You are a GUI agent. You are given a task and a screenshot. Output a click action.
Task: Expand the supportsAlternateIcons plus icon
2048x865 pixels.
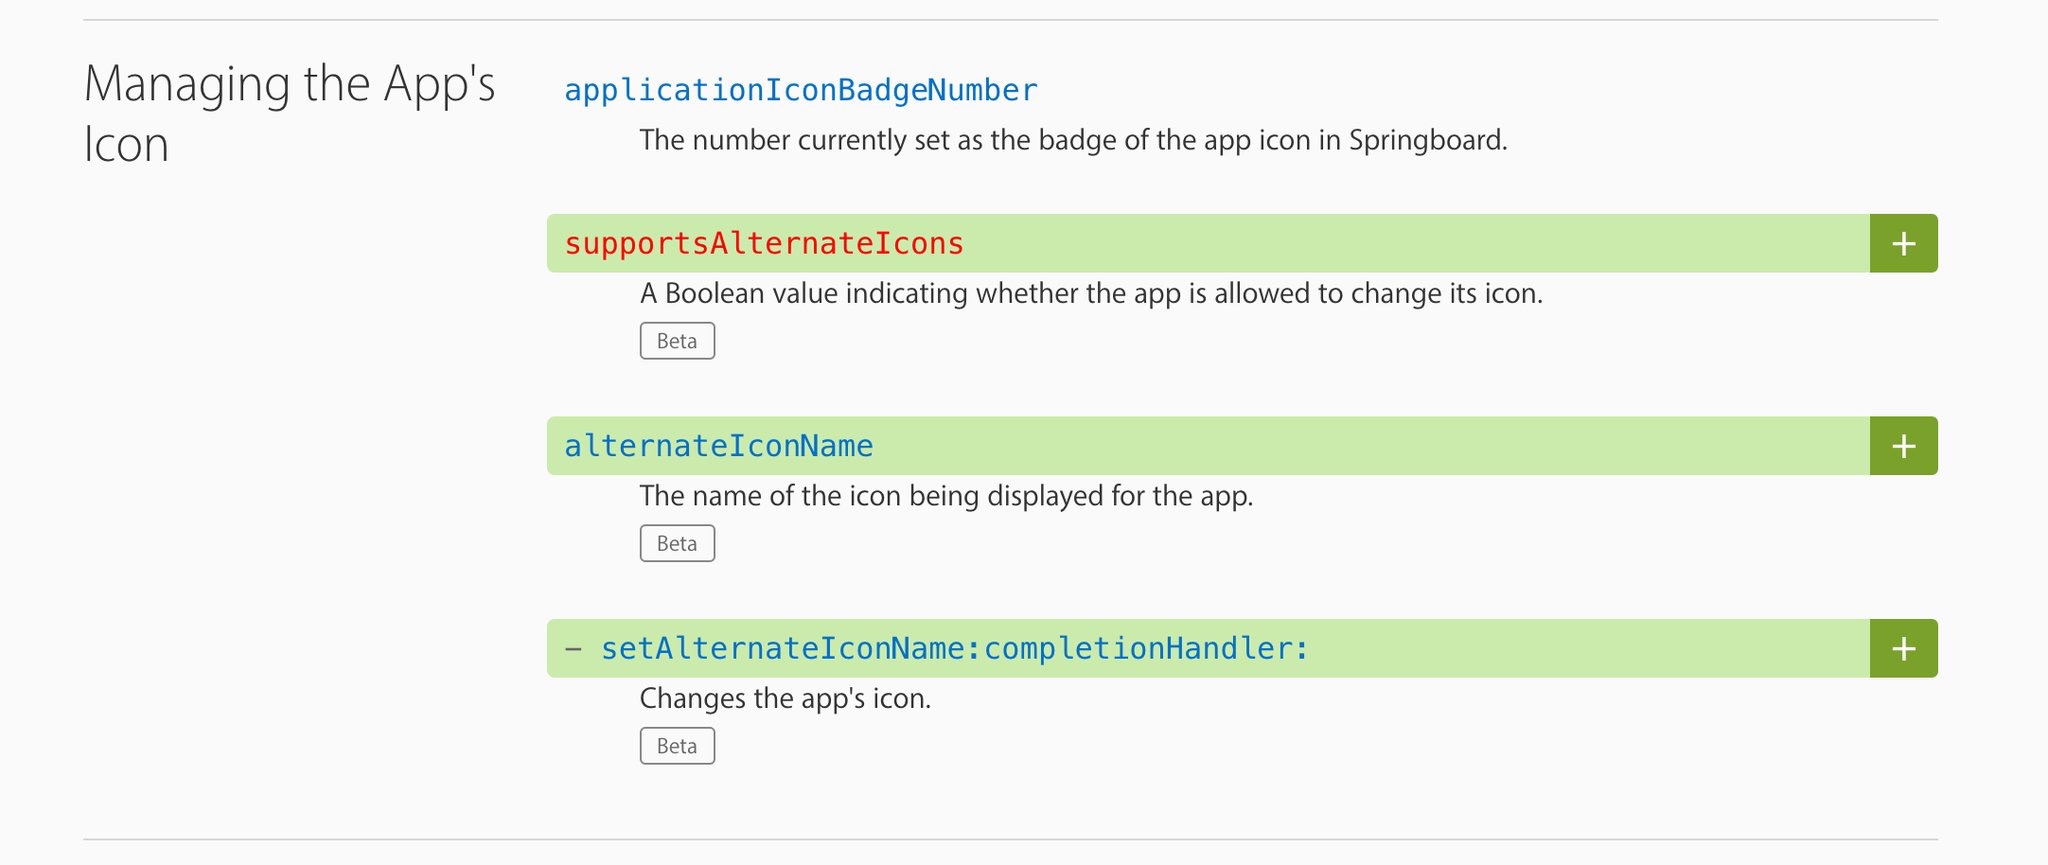coord(1904,243)
